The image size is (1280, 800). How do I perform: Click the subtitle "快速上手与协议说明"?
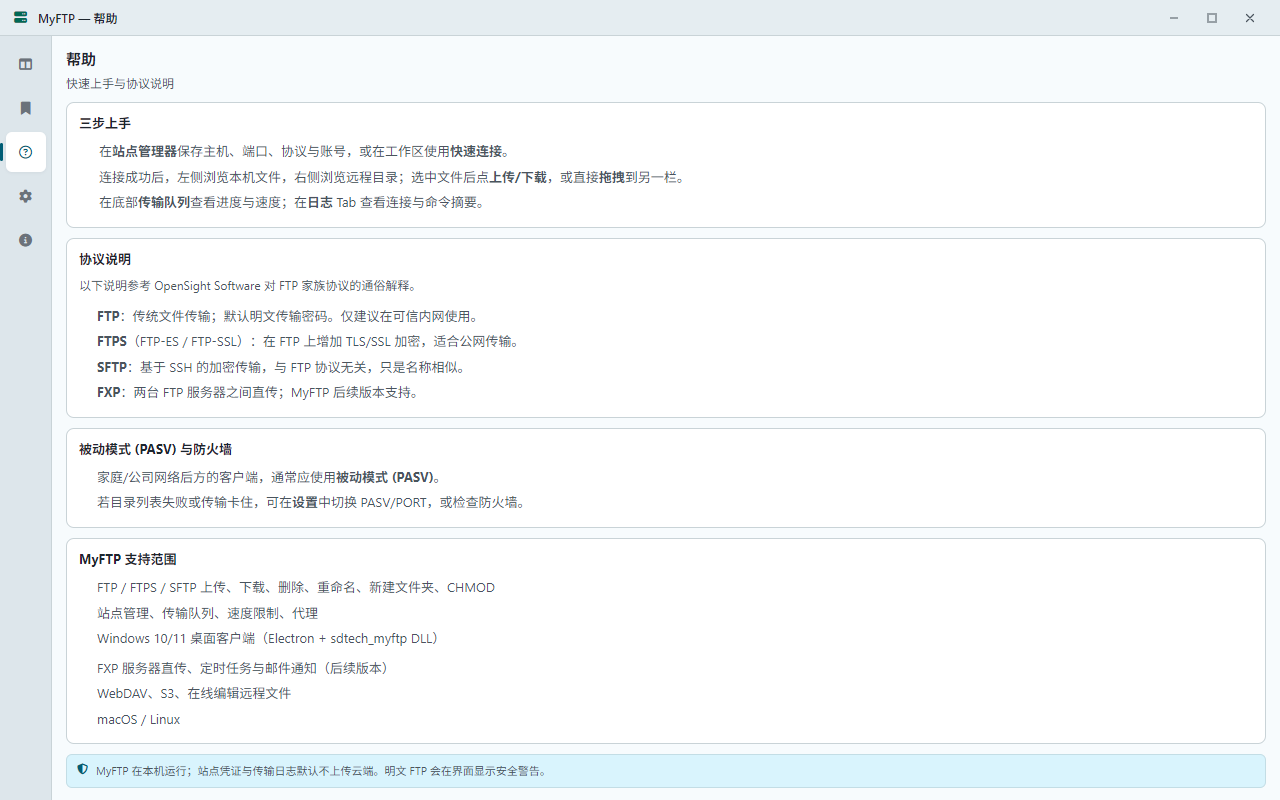tap(120, 84)
